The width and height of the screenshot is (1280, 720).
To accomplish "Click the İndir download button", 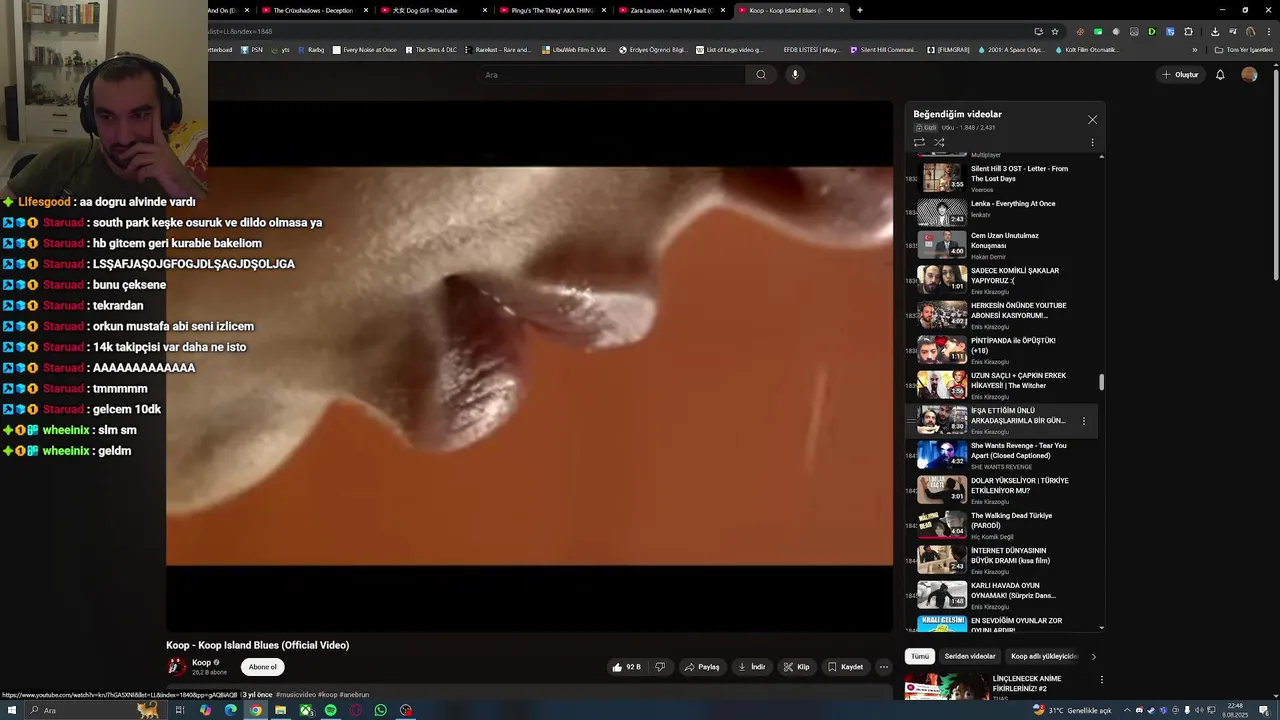I will [x=751, y=667].
